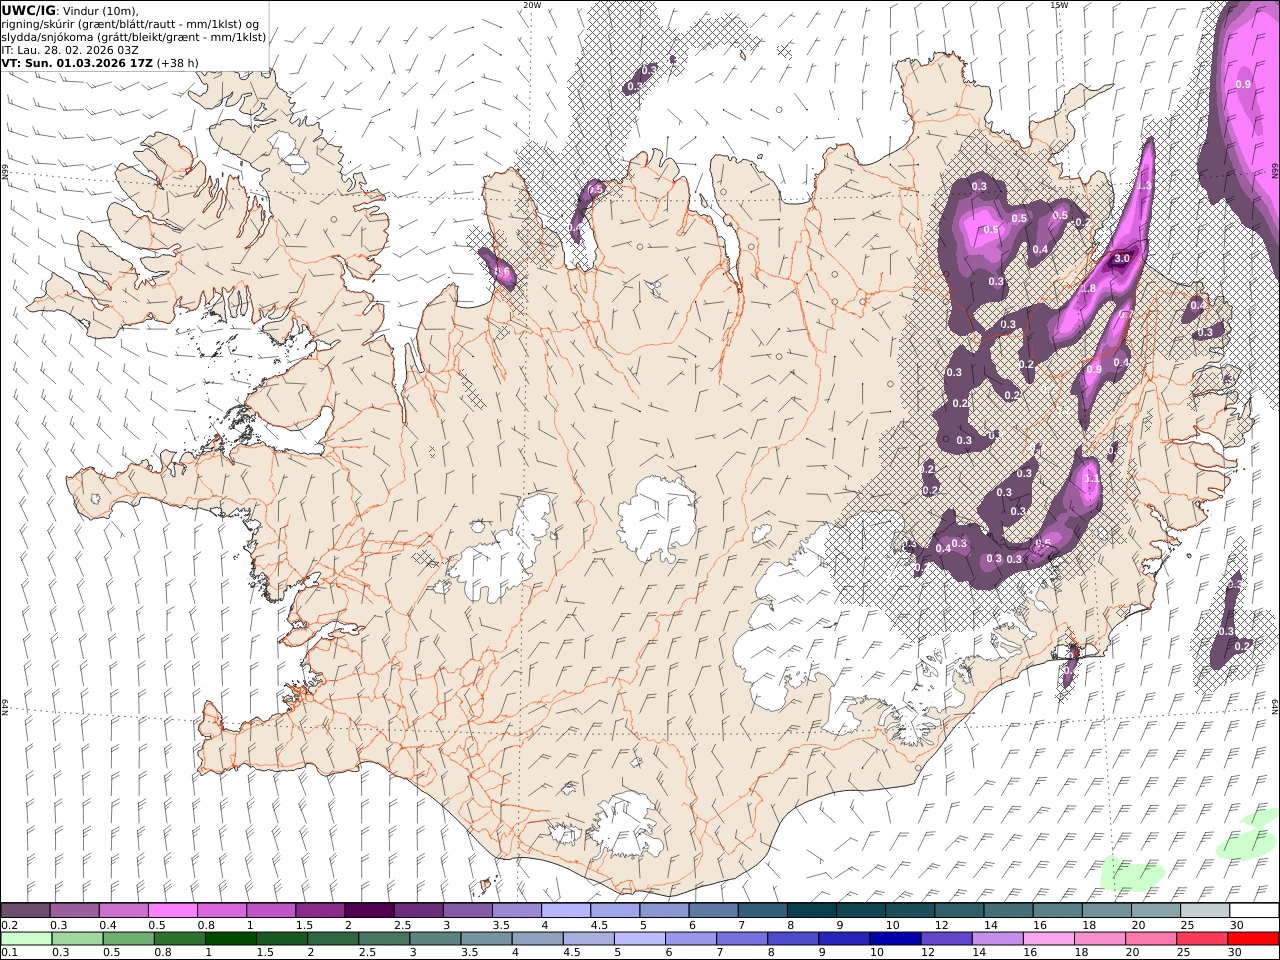Click the 3.0 snowfall maximum value
Image resolution: width=1280 pixels, height=960 pixels.
[x=1121, y=258]
